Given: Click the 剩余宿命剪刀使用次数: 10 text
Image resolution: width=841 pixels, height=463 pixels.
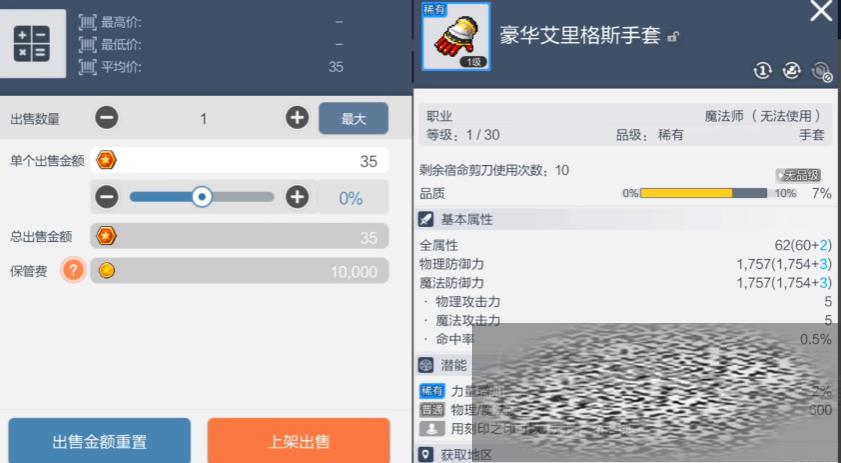Looking at the screenshot, I should click(494, 171).
